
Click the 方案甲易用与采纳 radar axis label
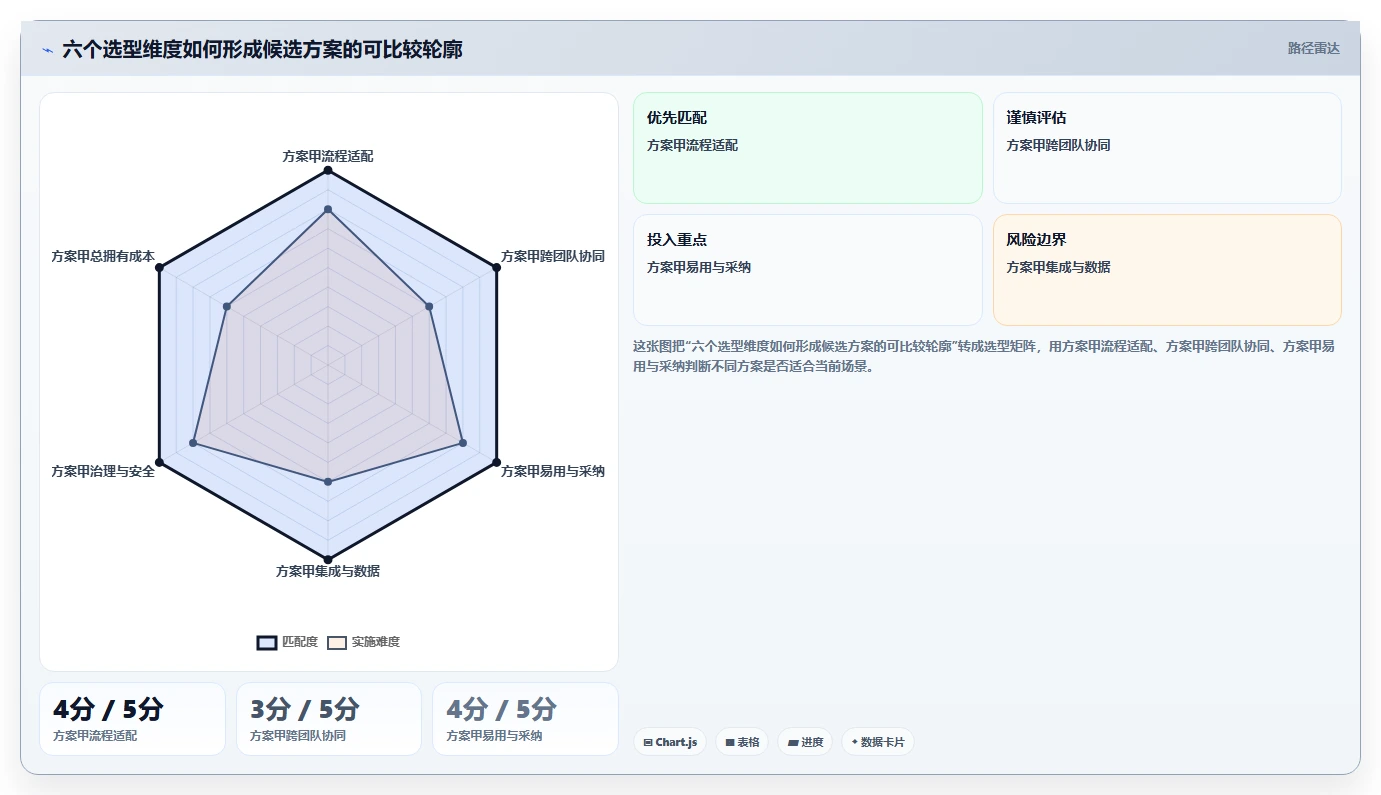(x=552, y=471)
